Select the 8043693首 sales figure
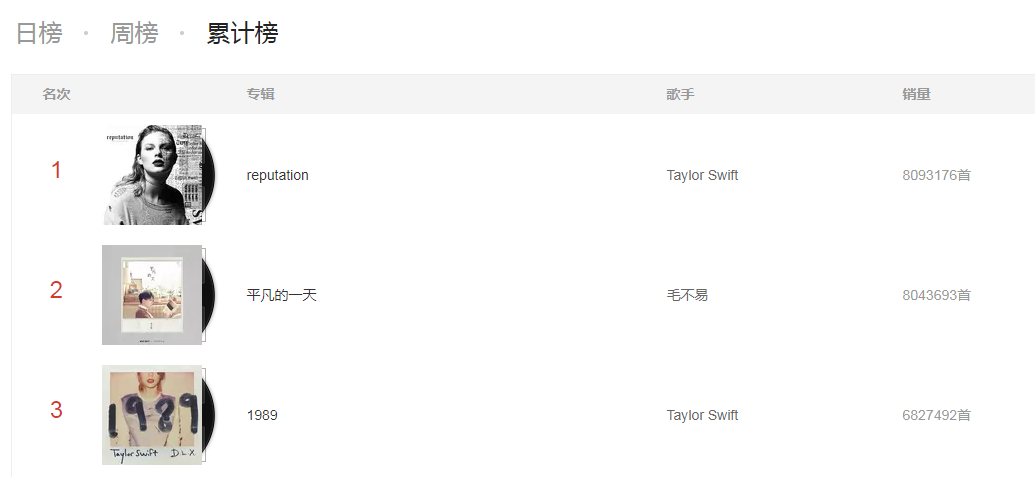The height and width of the screenshot is (477, 1035). pyautogui.click(x=936, y=295)
